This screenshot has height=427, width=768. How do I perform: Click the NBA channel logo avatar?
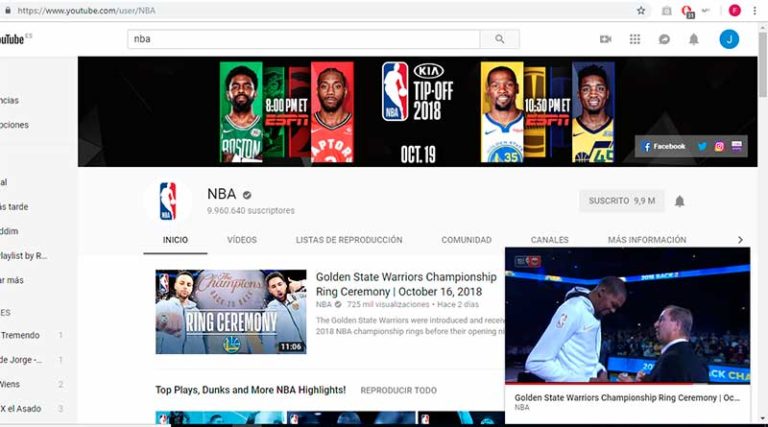click(168, 201)
